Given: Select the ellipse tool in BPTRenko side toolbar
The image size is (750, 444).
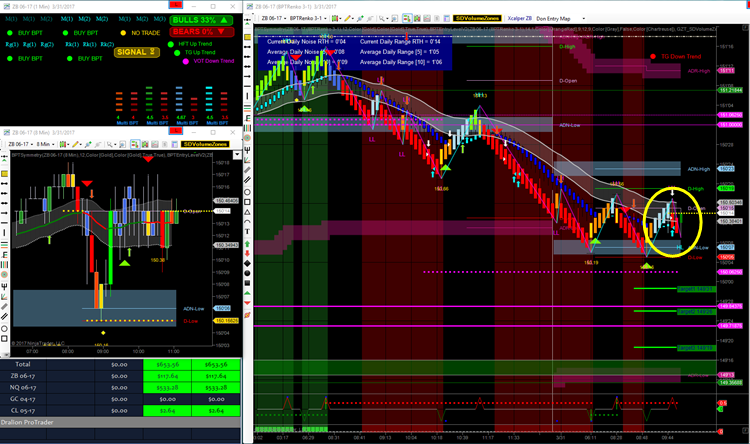Looking at the screenshot, I should point(247,192).
